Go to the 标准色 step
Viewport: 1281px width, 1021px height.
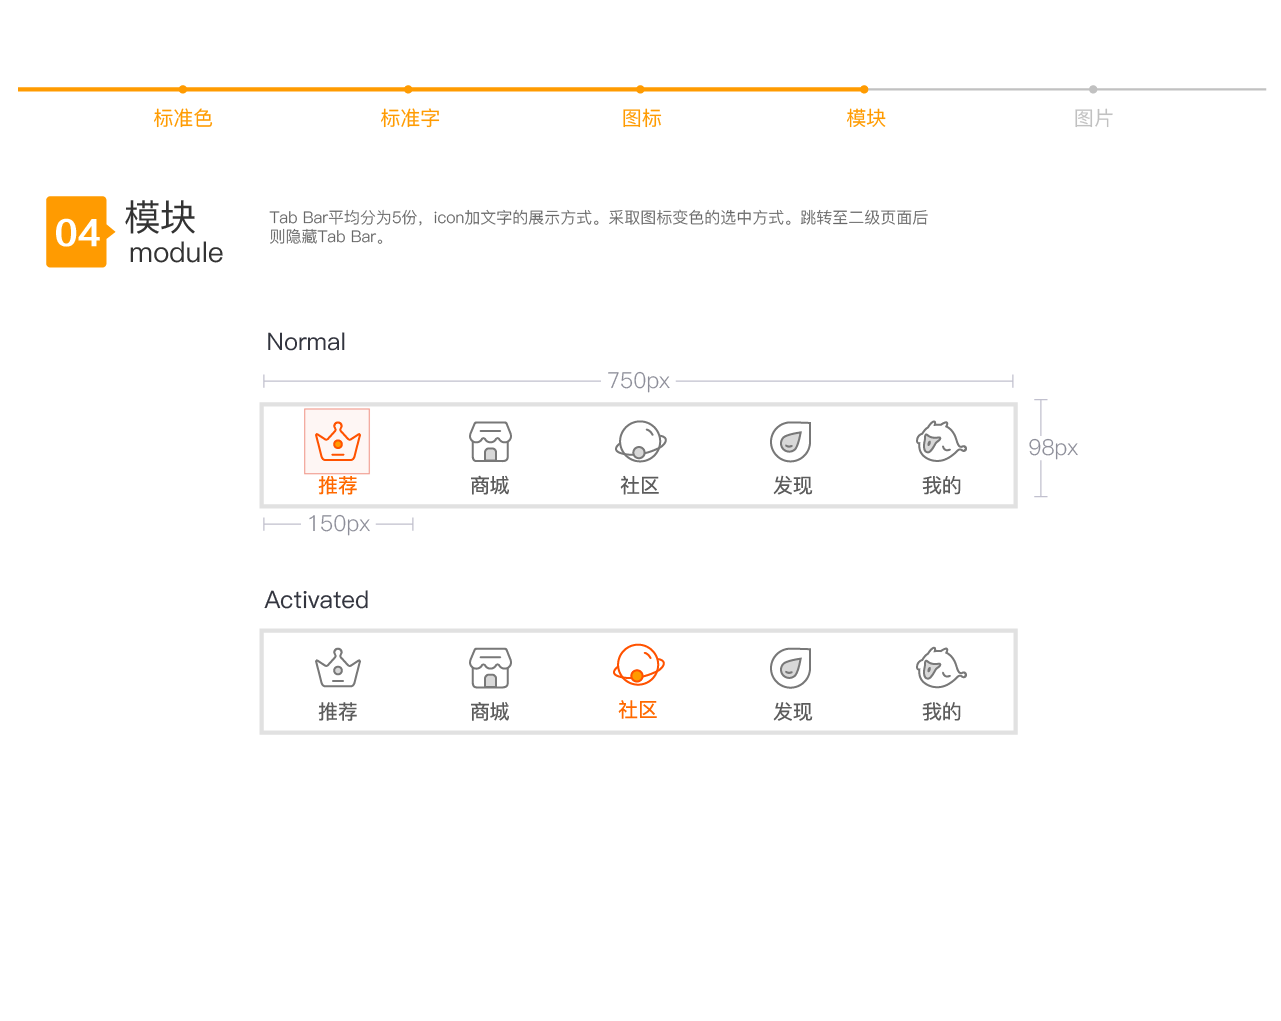[183, 118]
